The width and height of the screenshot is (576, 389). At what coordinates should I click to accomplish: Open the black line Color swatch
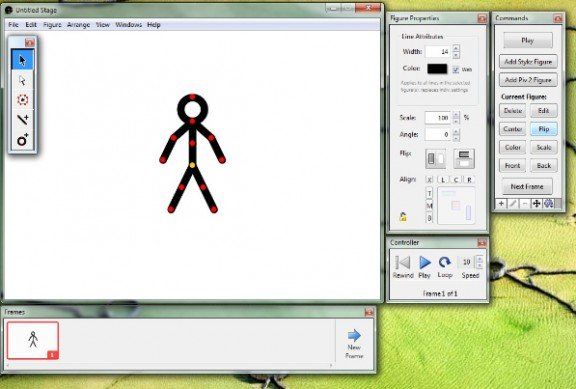437,69
